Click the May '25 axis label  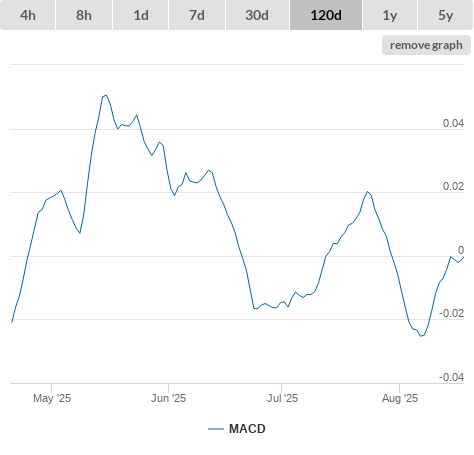point(52,398)
